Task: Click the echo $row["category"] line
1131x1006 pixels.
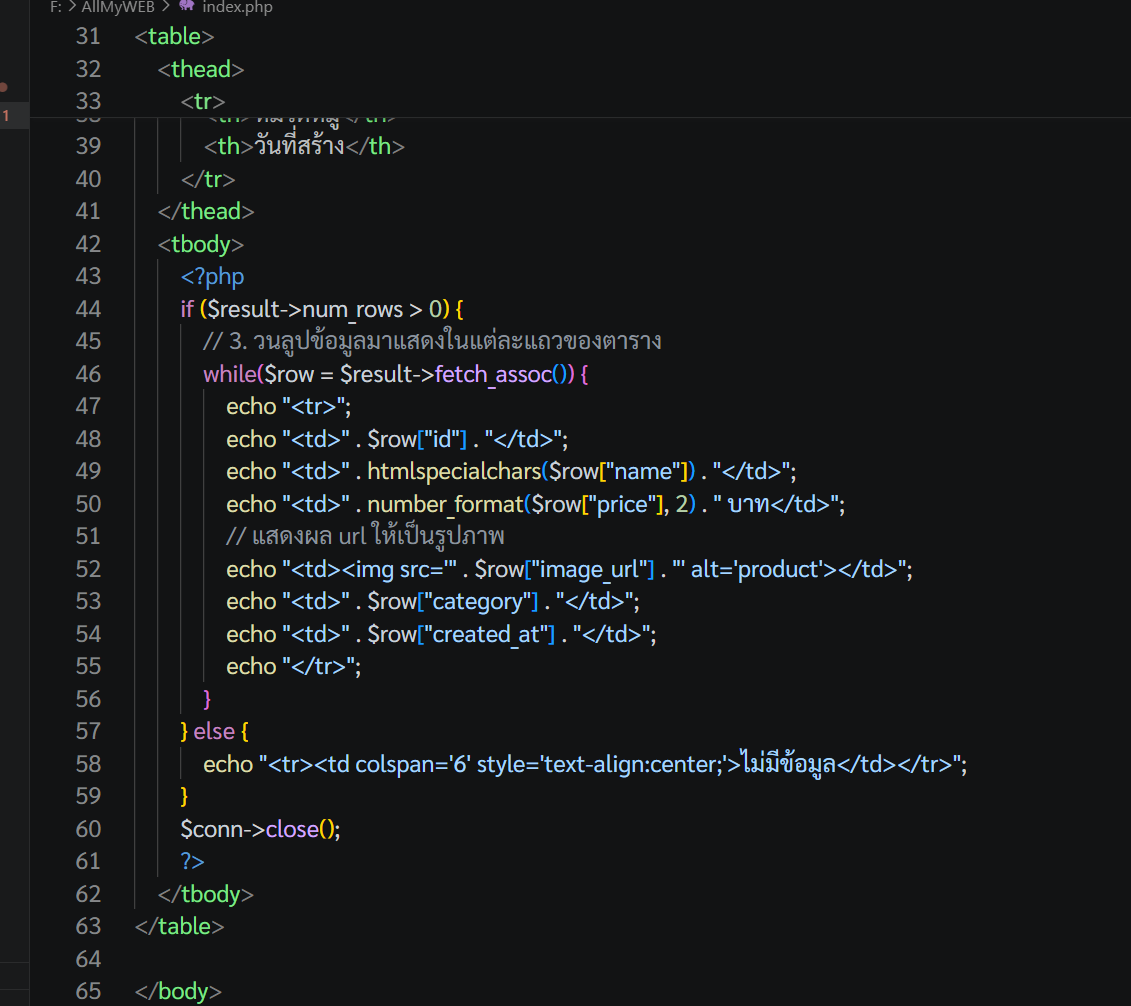Action: click(433, 601)
